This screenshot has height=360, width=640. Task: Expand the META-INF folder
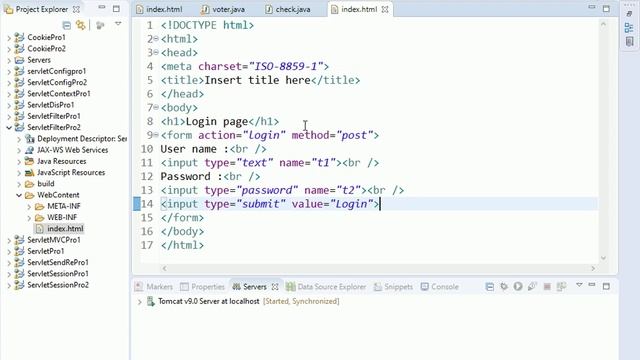tap(29, 207)
